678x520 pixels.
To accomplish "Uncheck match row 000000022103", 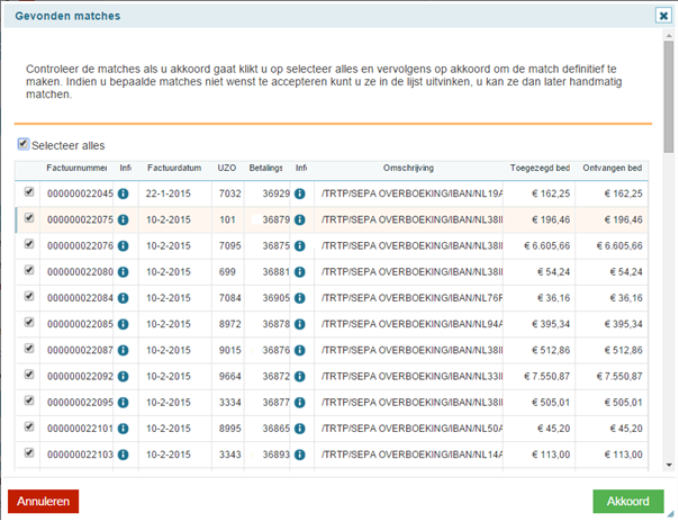I will (29, 453).
